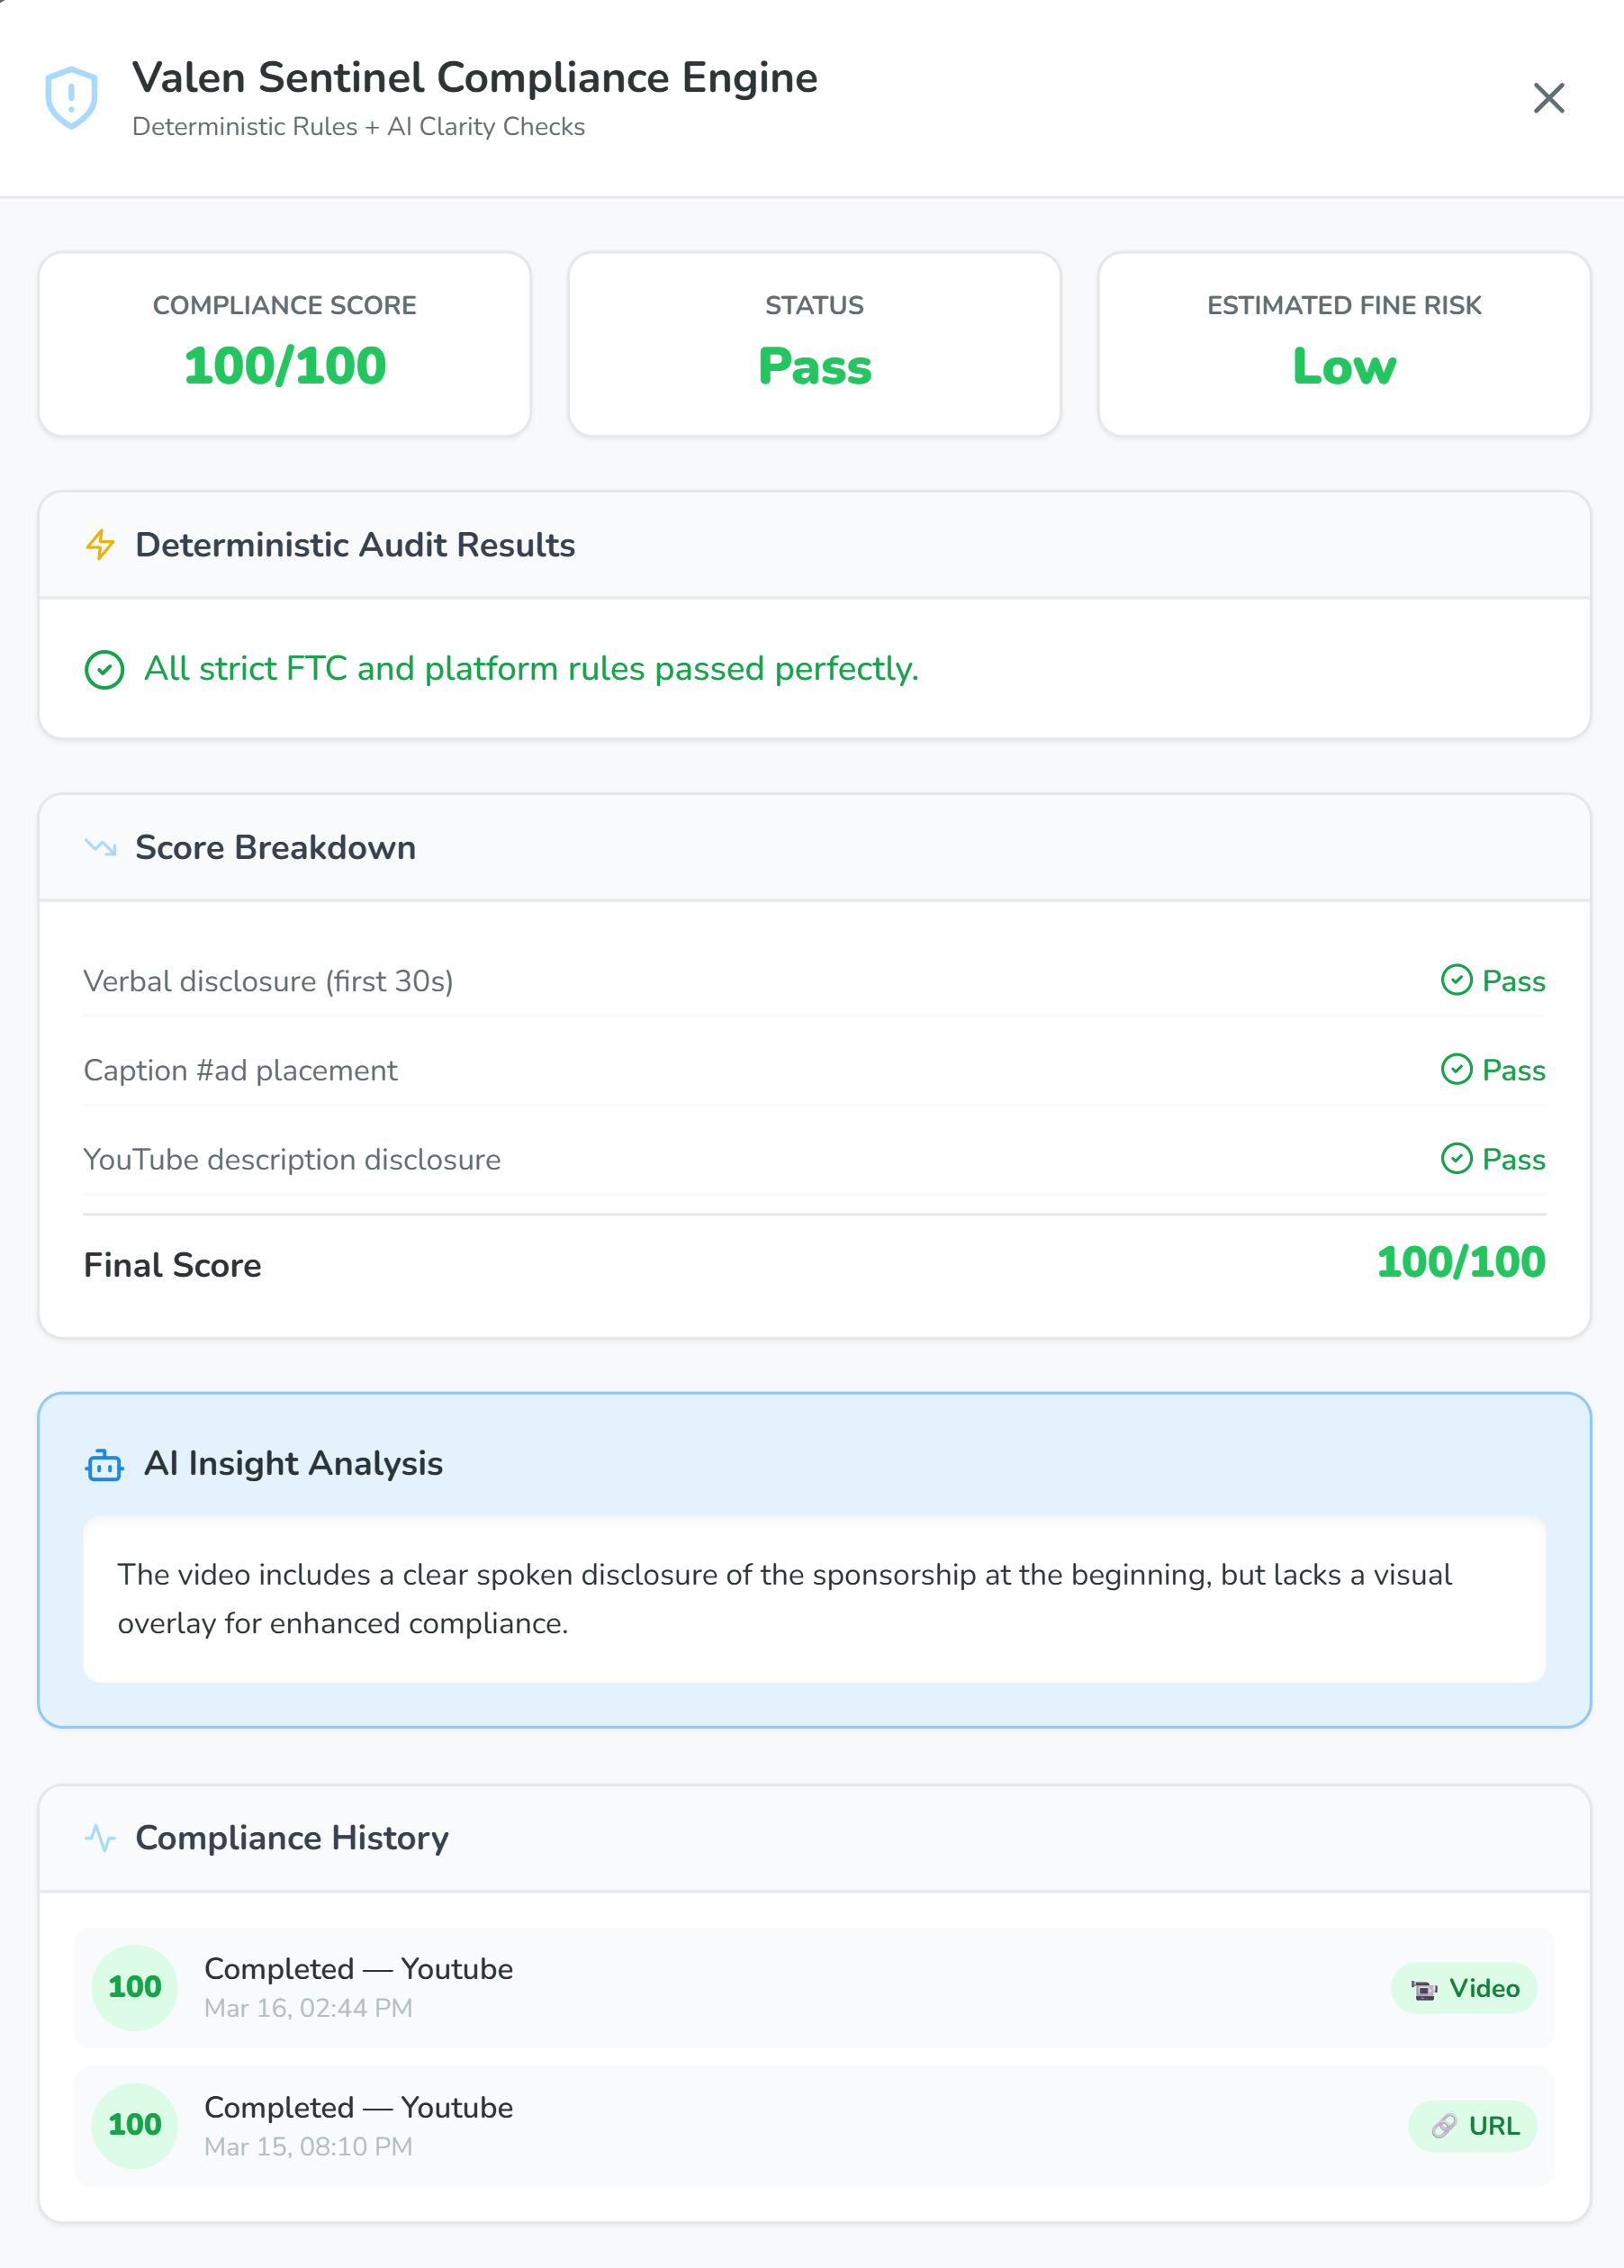Click the Verbal disclosure Pass check icon
This screenshot has height=2268, width=1624.
tap(1456, 980)
